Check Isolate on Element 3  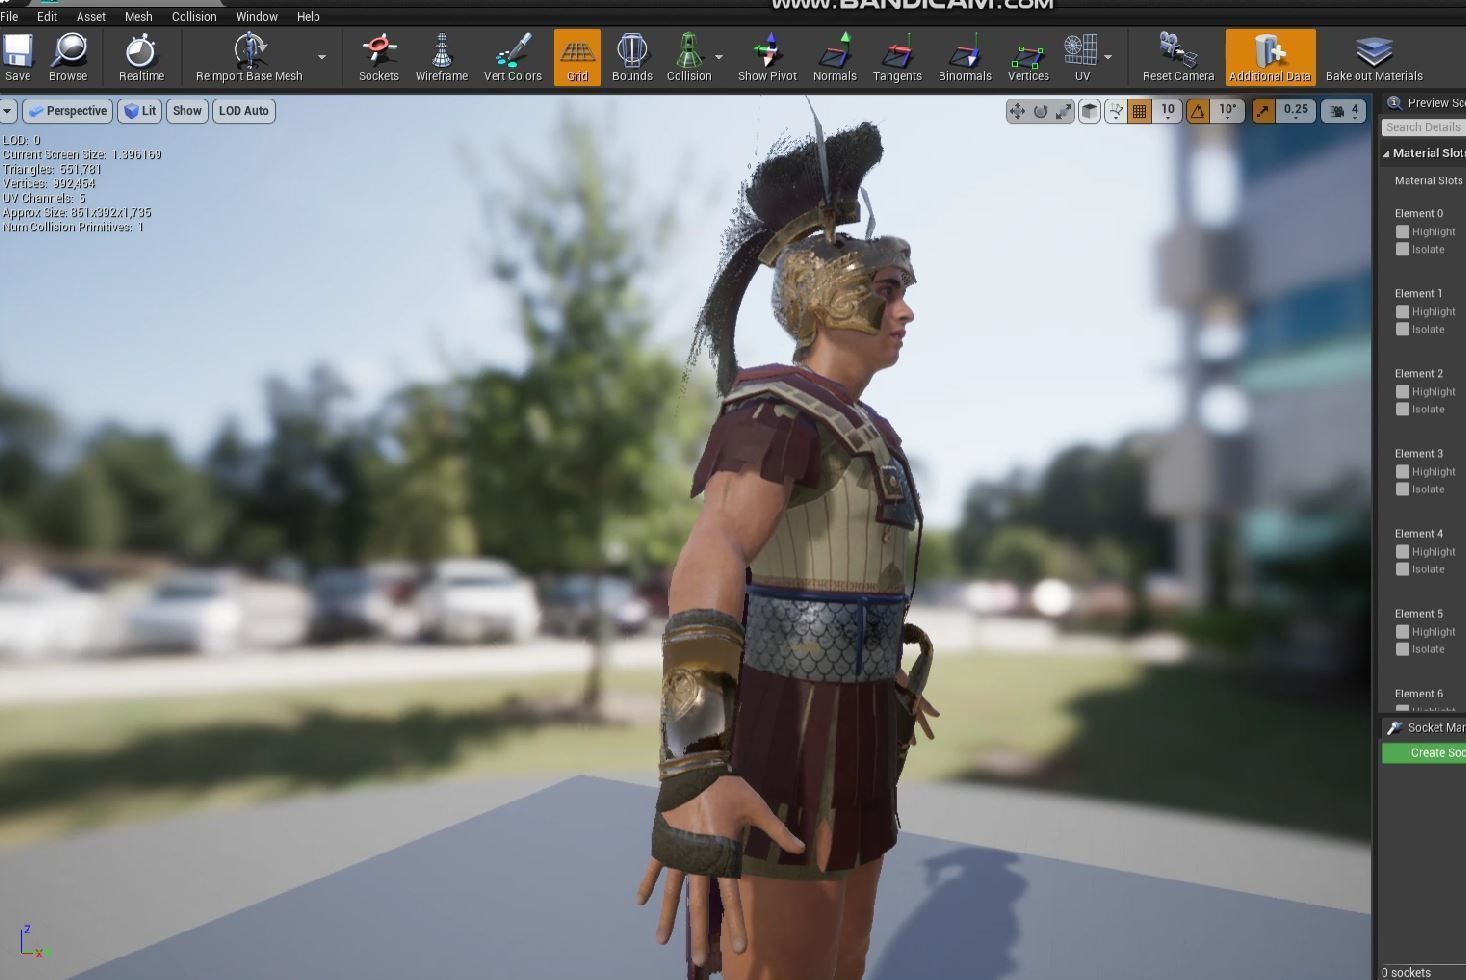(x=1402, y=489)
